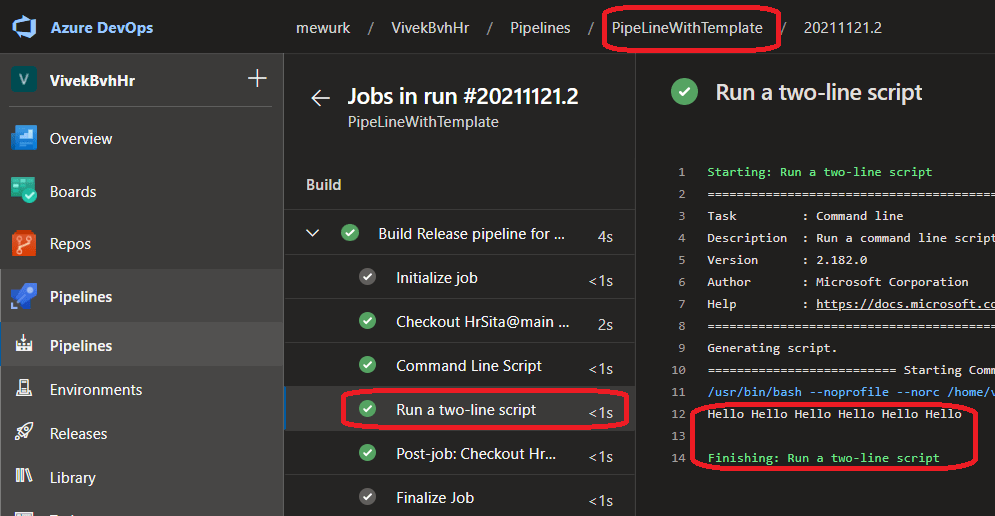This screenshot has height=516, width=995.
Task: Click the VivekBvhHr project avatar icon
Action: (24, 80)
